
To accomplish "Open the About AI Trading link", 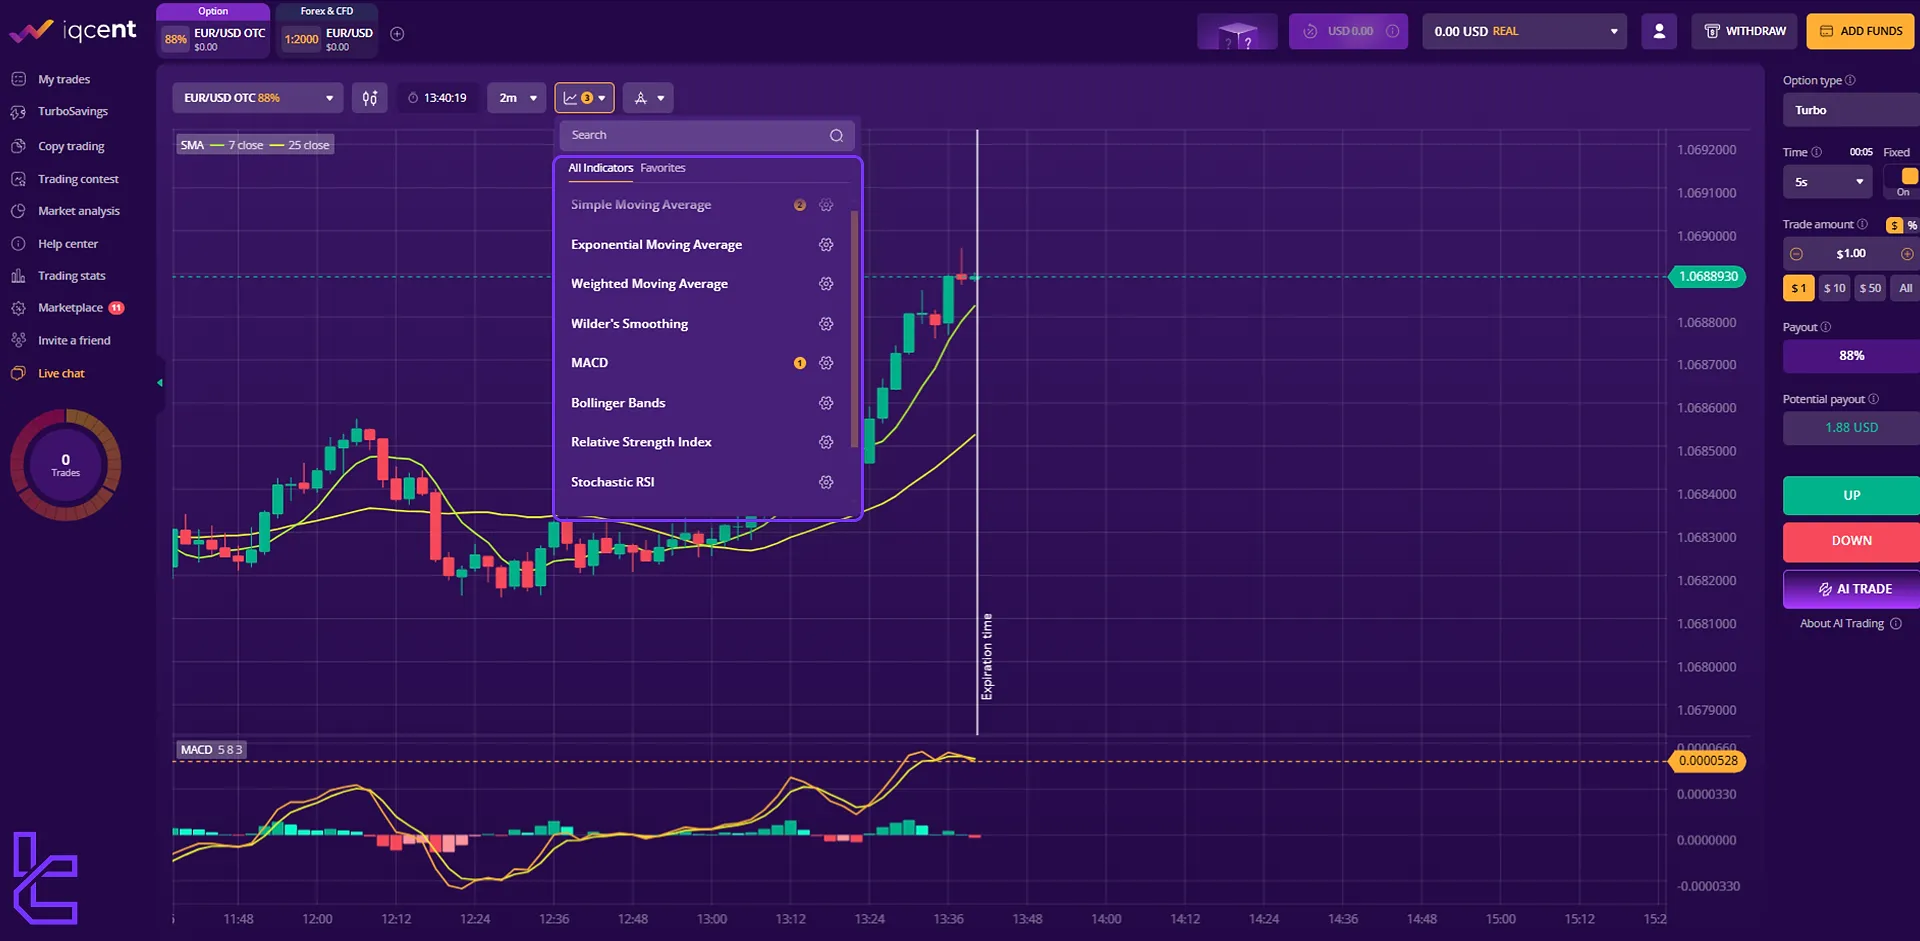I will (x=1841, y=624).
